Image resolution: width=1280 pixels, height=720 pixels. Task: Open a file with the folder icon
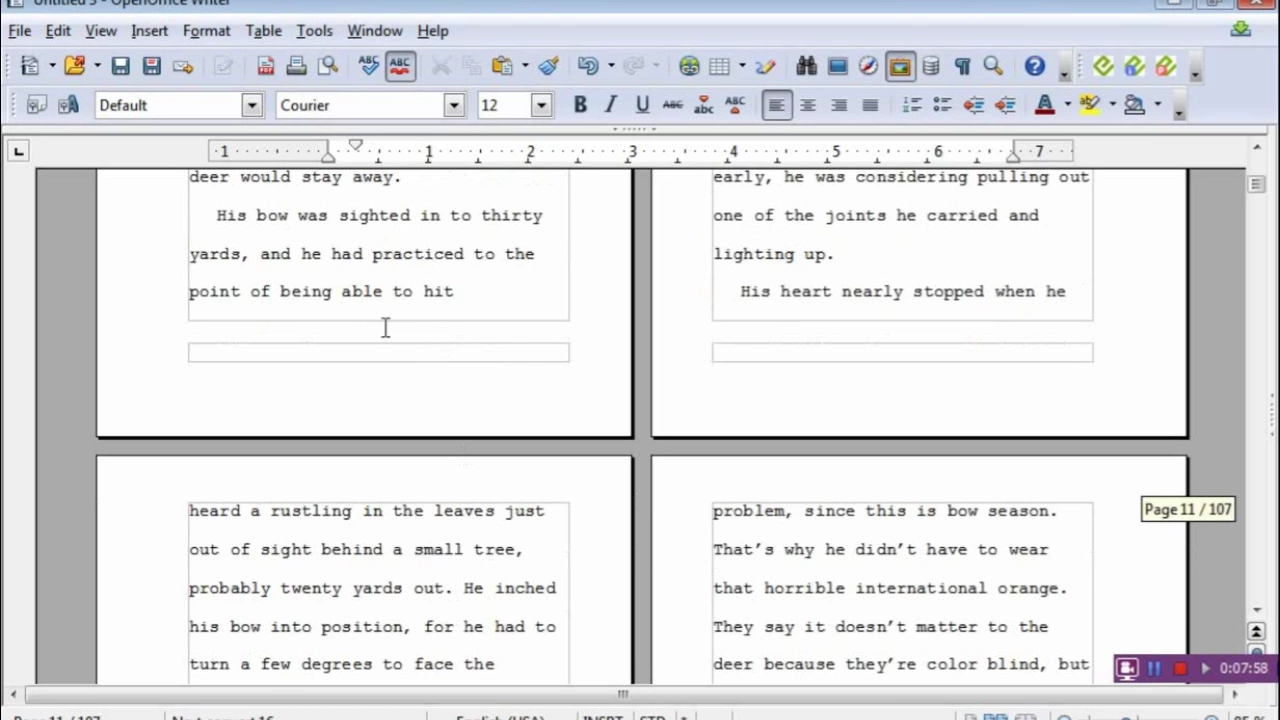click(x=75, y=66)
